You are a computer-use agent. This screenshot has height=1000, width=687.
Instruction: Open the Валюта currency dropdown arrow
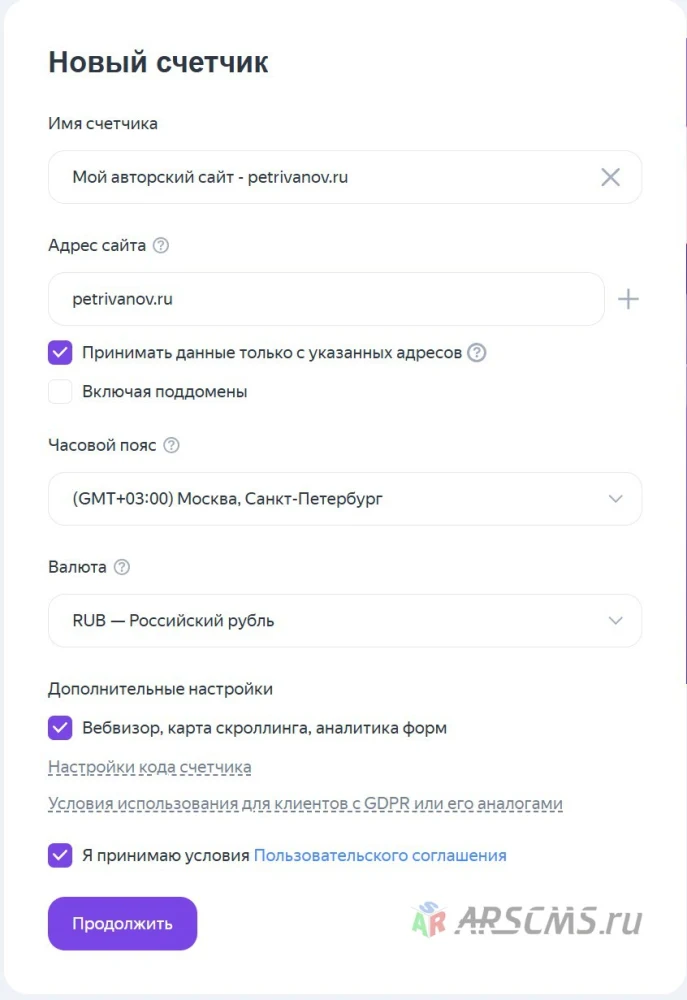616,621
